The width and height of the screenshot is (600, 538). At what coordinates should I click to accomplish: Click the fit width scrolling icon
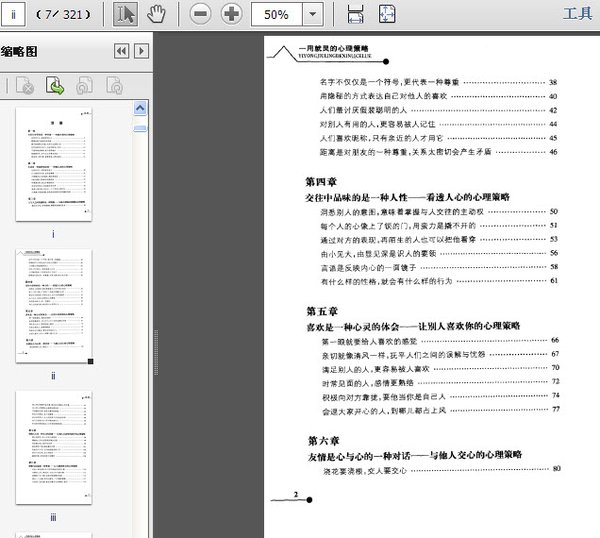(355, 14)
